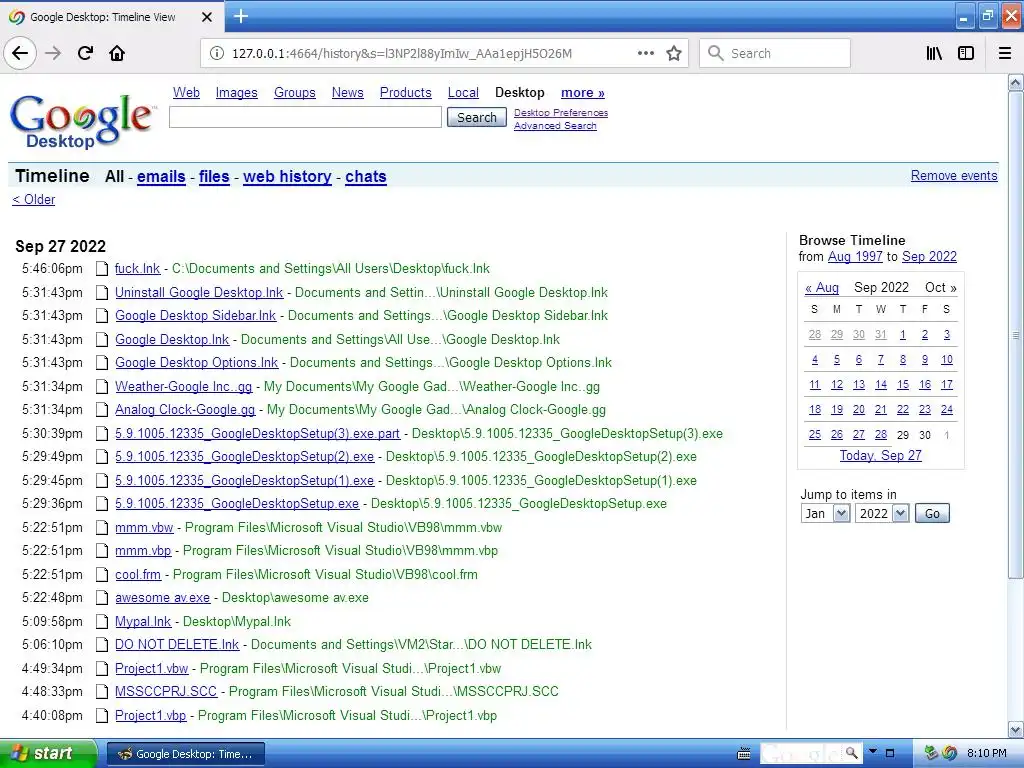This screenshot has height=768, width=1024.
Task: Switch to Products search tab
Action: (x=406, y=93)
